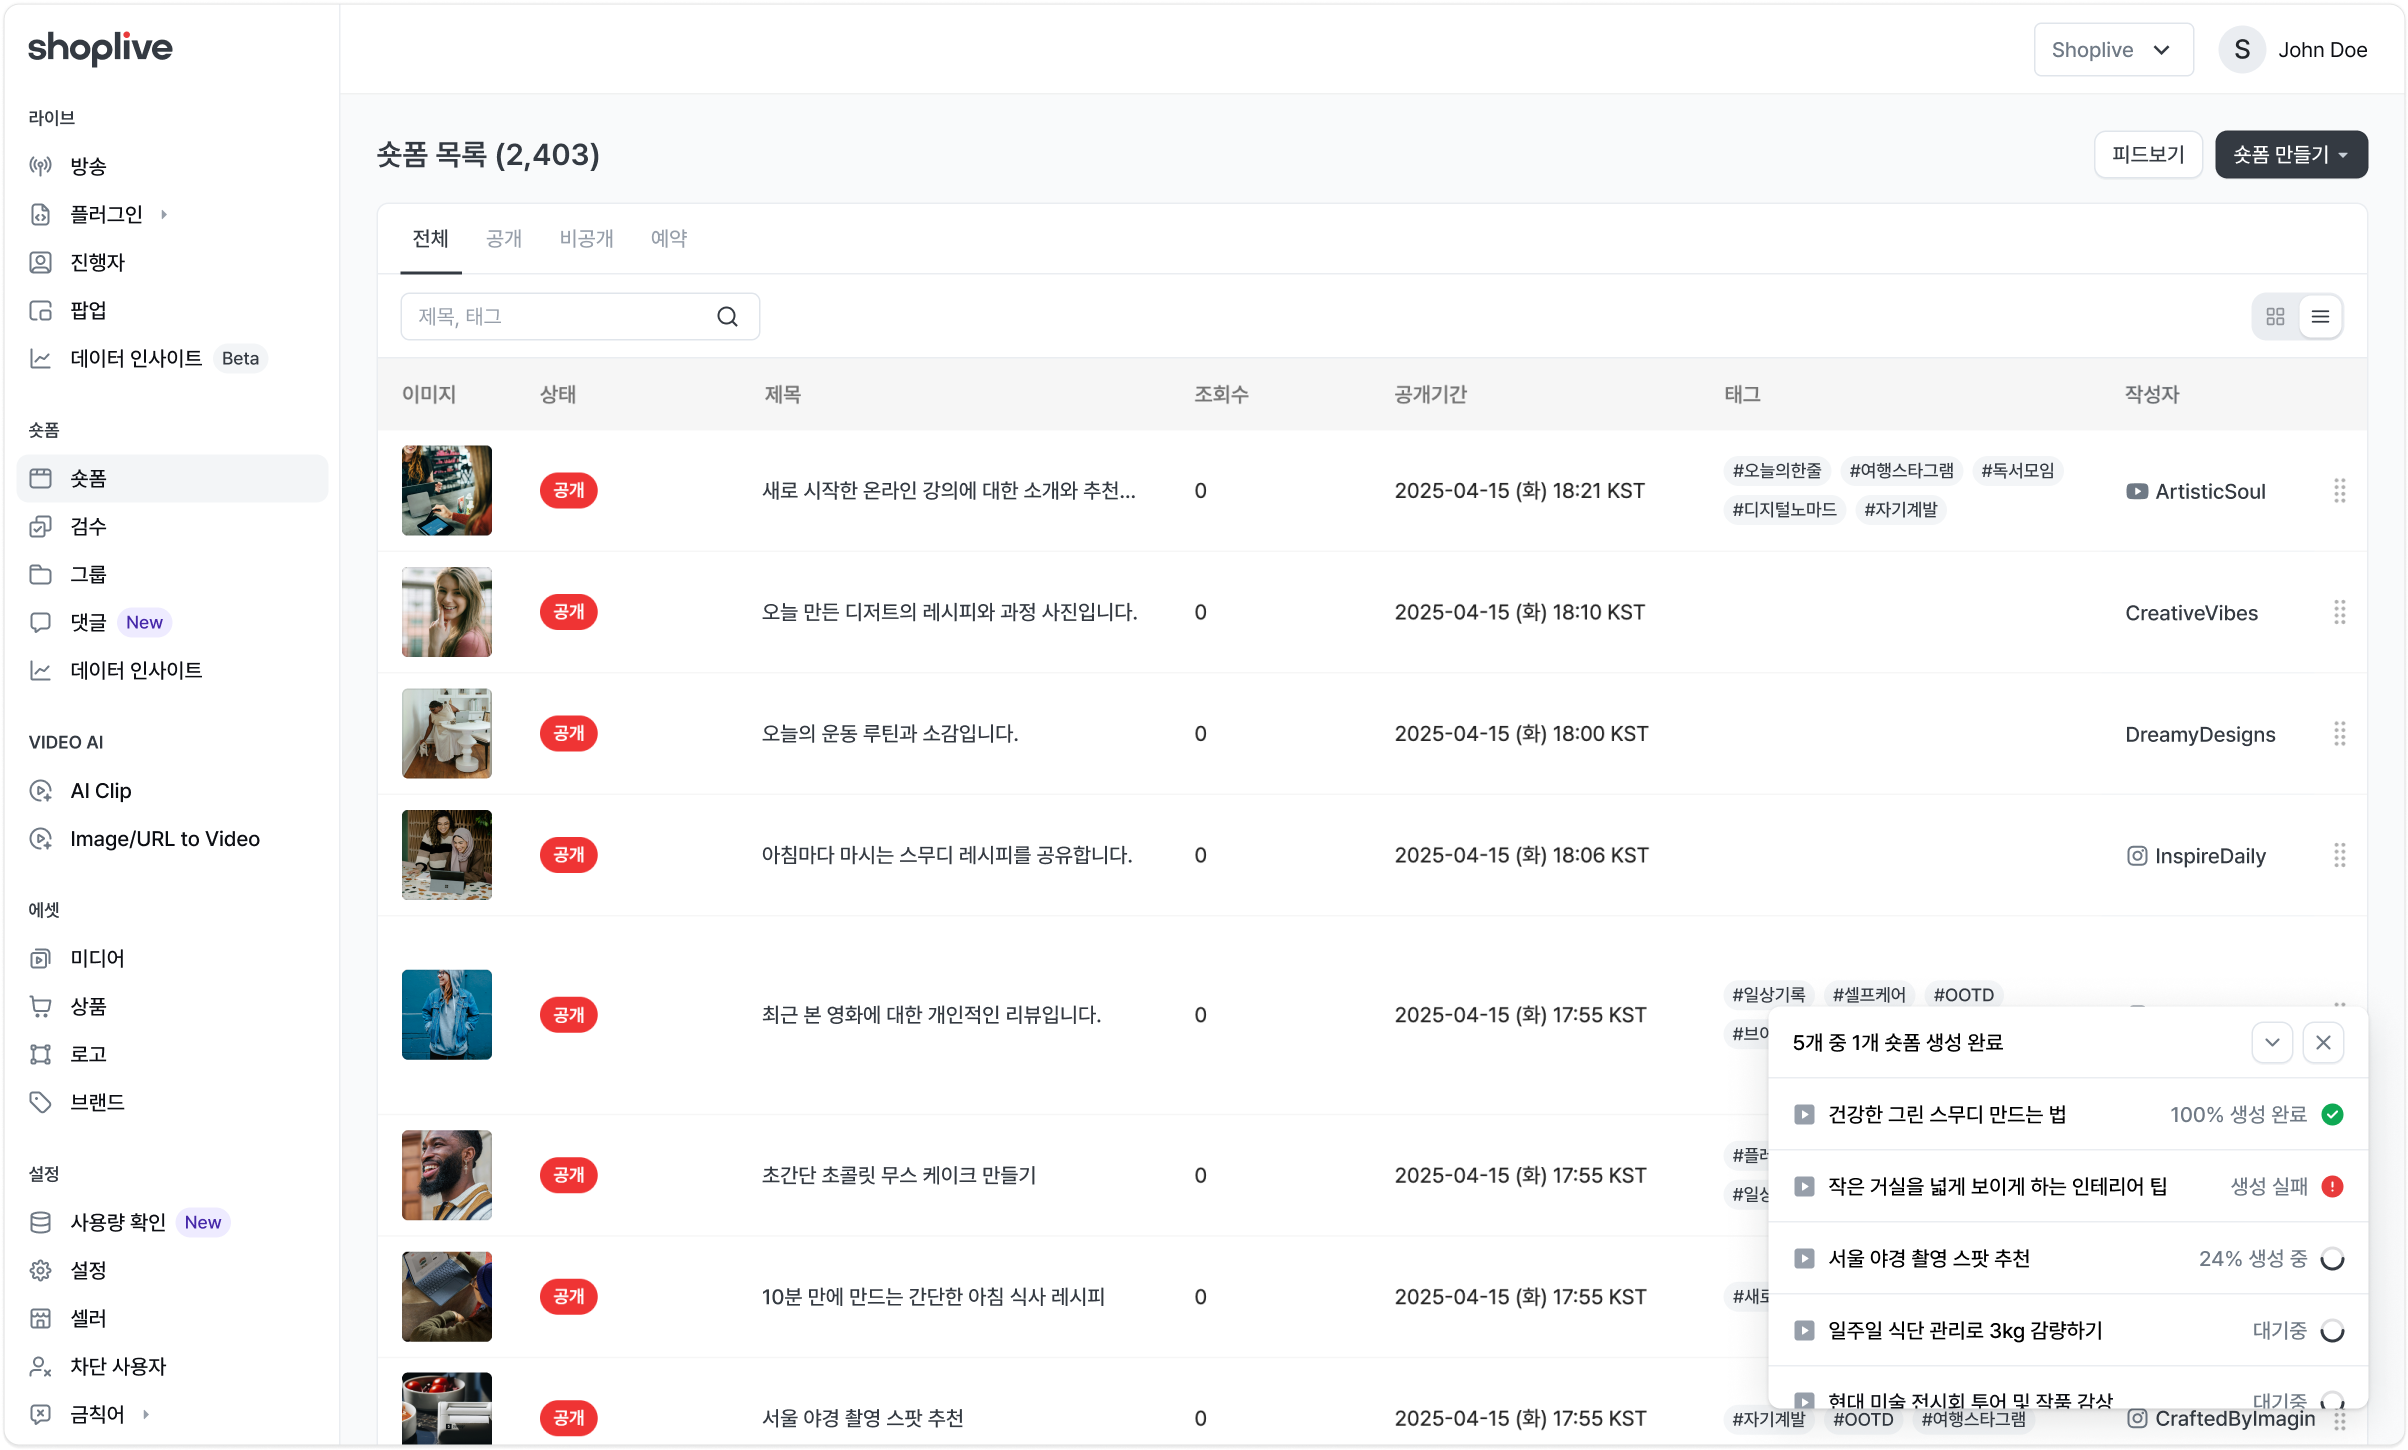Expand the 금칙어 submenu arrow

coord(146,1414)
